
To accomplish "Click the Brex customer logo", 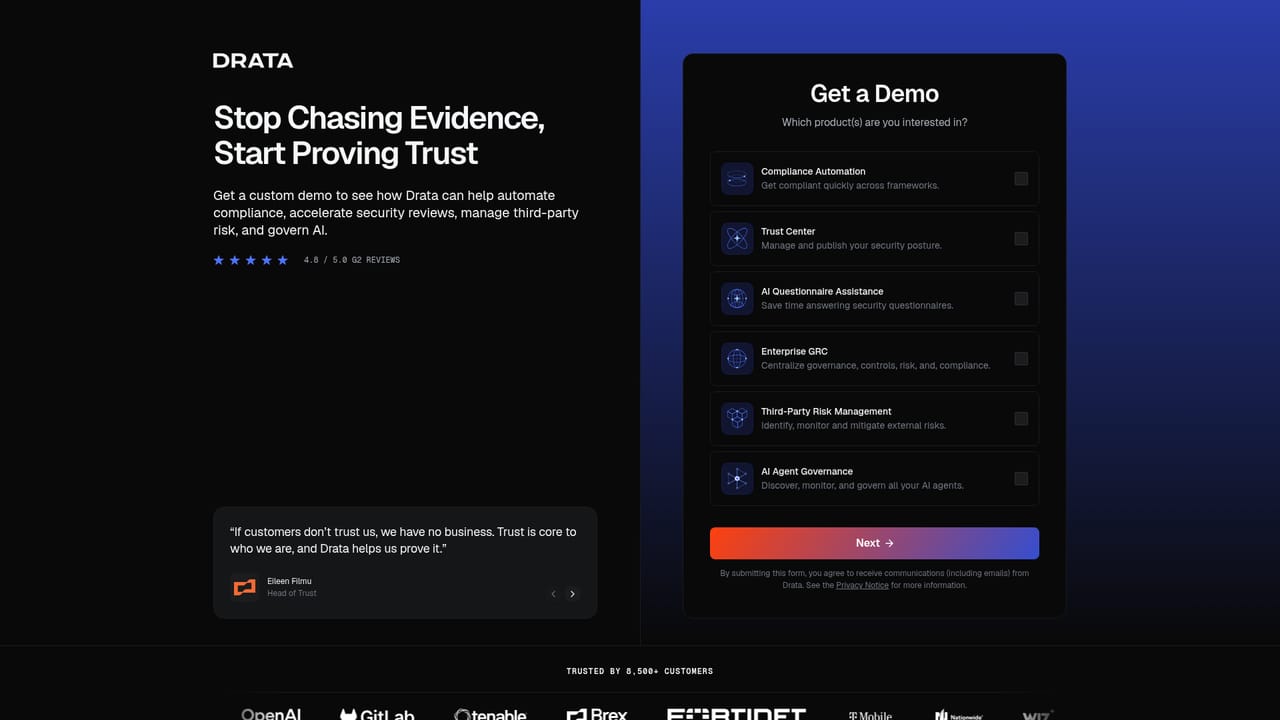I will click(597, 715).
